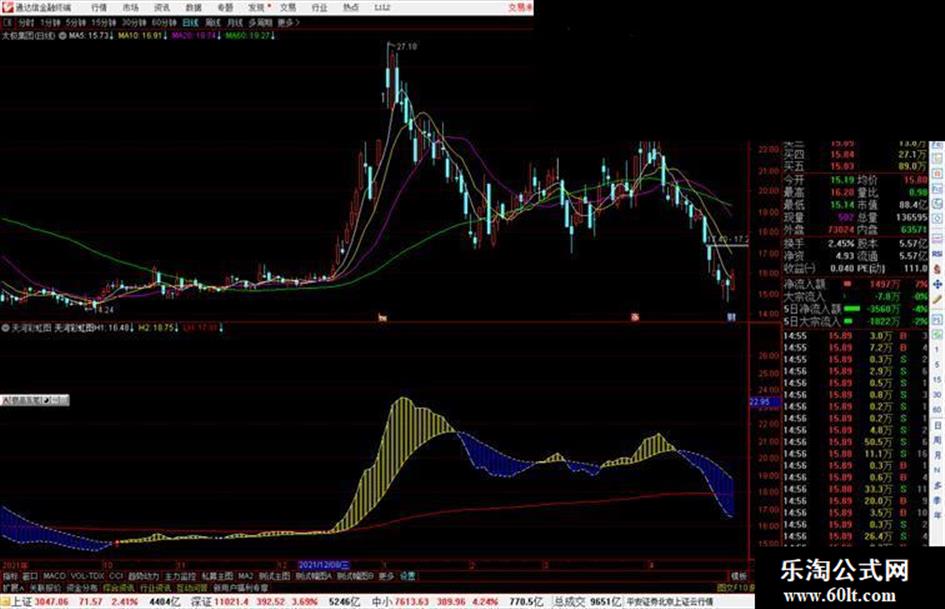Select 月 period in right toolbar
This screenshot has height=609, width=945.
(937, 455)
